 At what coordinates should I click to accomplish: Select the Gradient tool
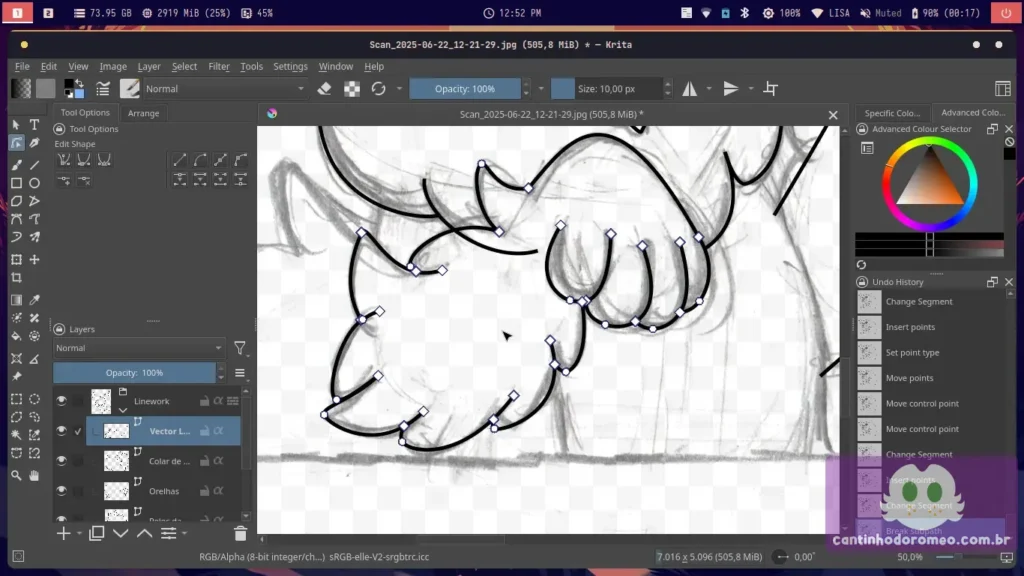[16, 300]
